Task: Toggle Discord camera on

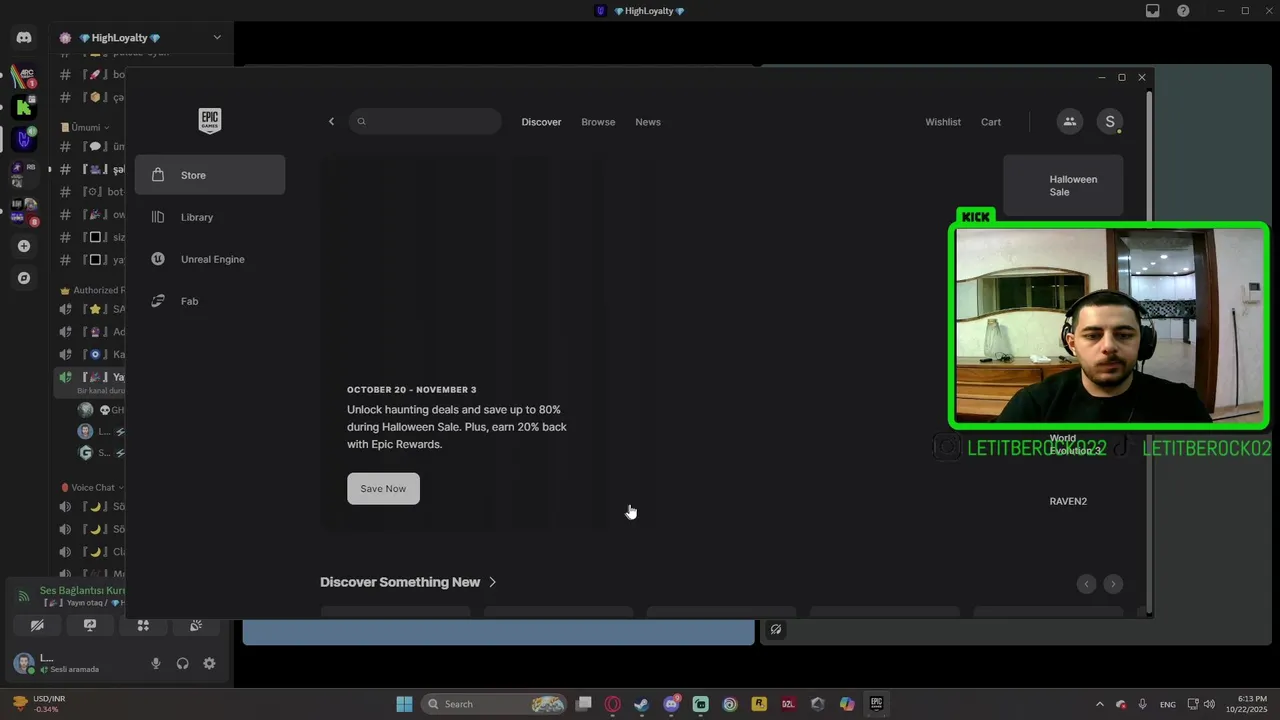Action: pos(37,626)
